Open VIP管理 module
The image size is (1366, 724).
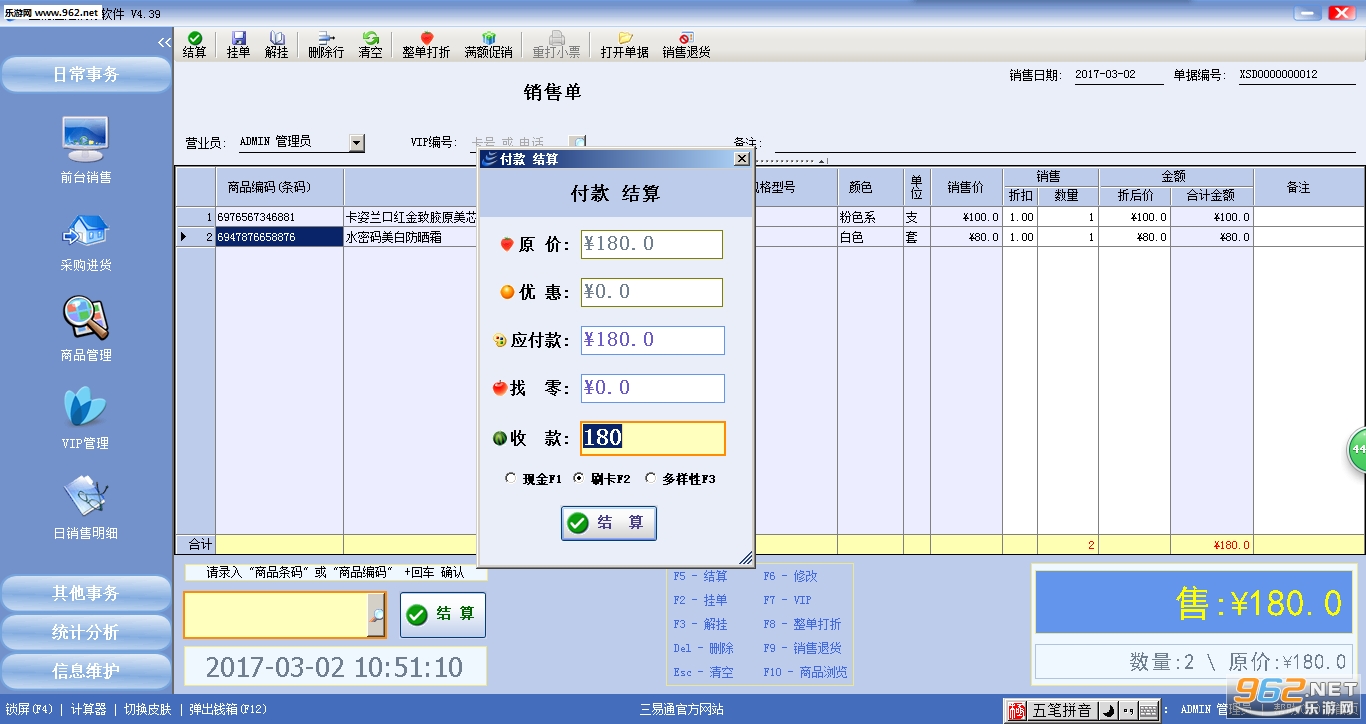pyautogui.click(x=86, y=418)
